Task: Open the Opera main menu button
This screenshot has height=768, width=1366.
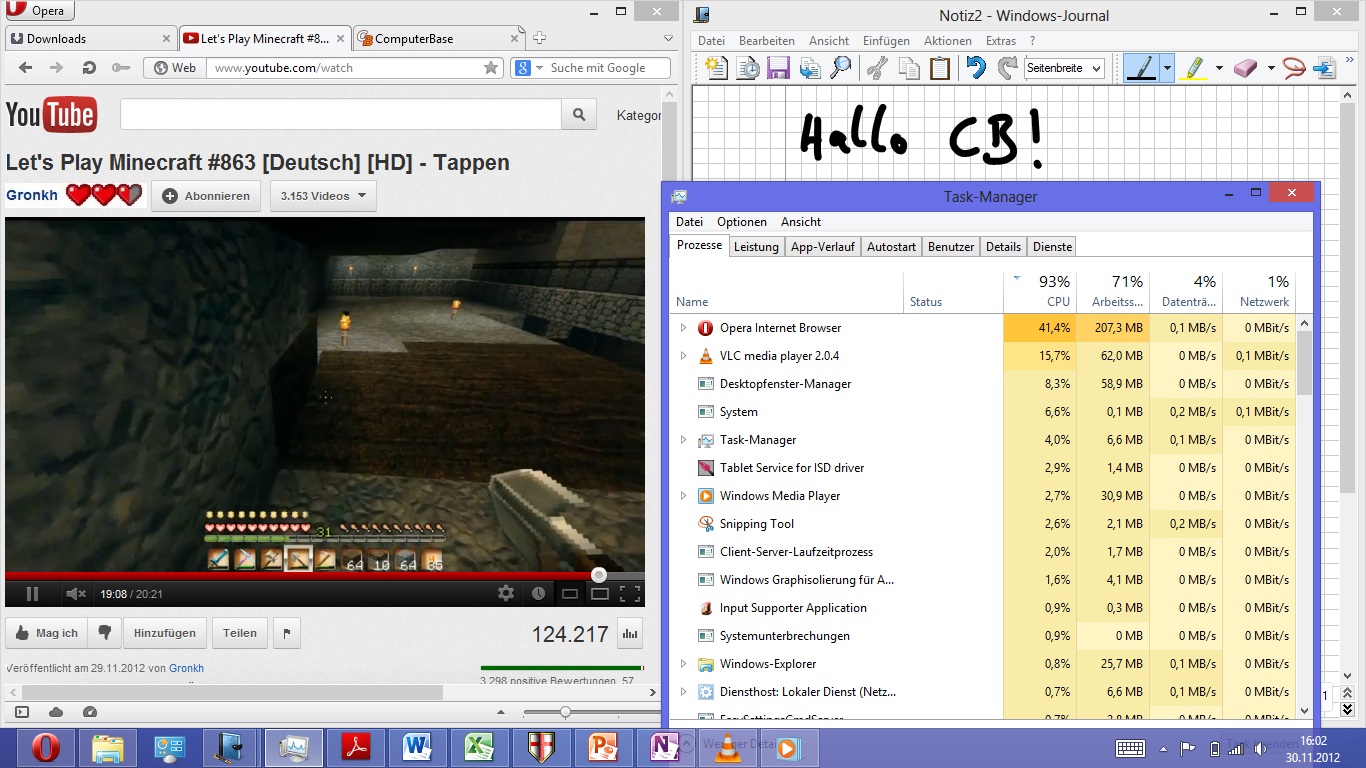Action: tap(38, 11)
